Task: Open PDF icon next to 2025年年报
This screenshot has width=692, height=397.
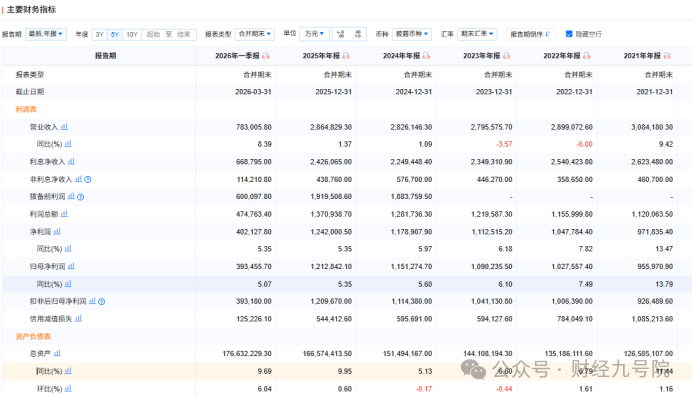Action: pyautogui.click(x=346, y=56)
